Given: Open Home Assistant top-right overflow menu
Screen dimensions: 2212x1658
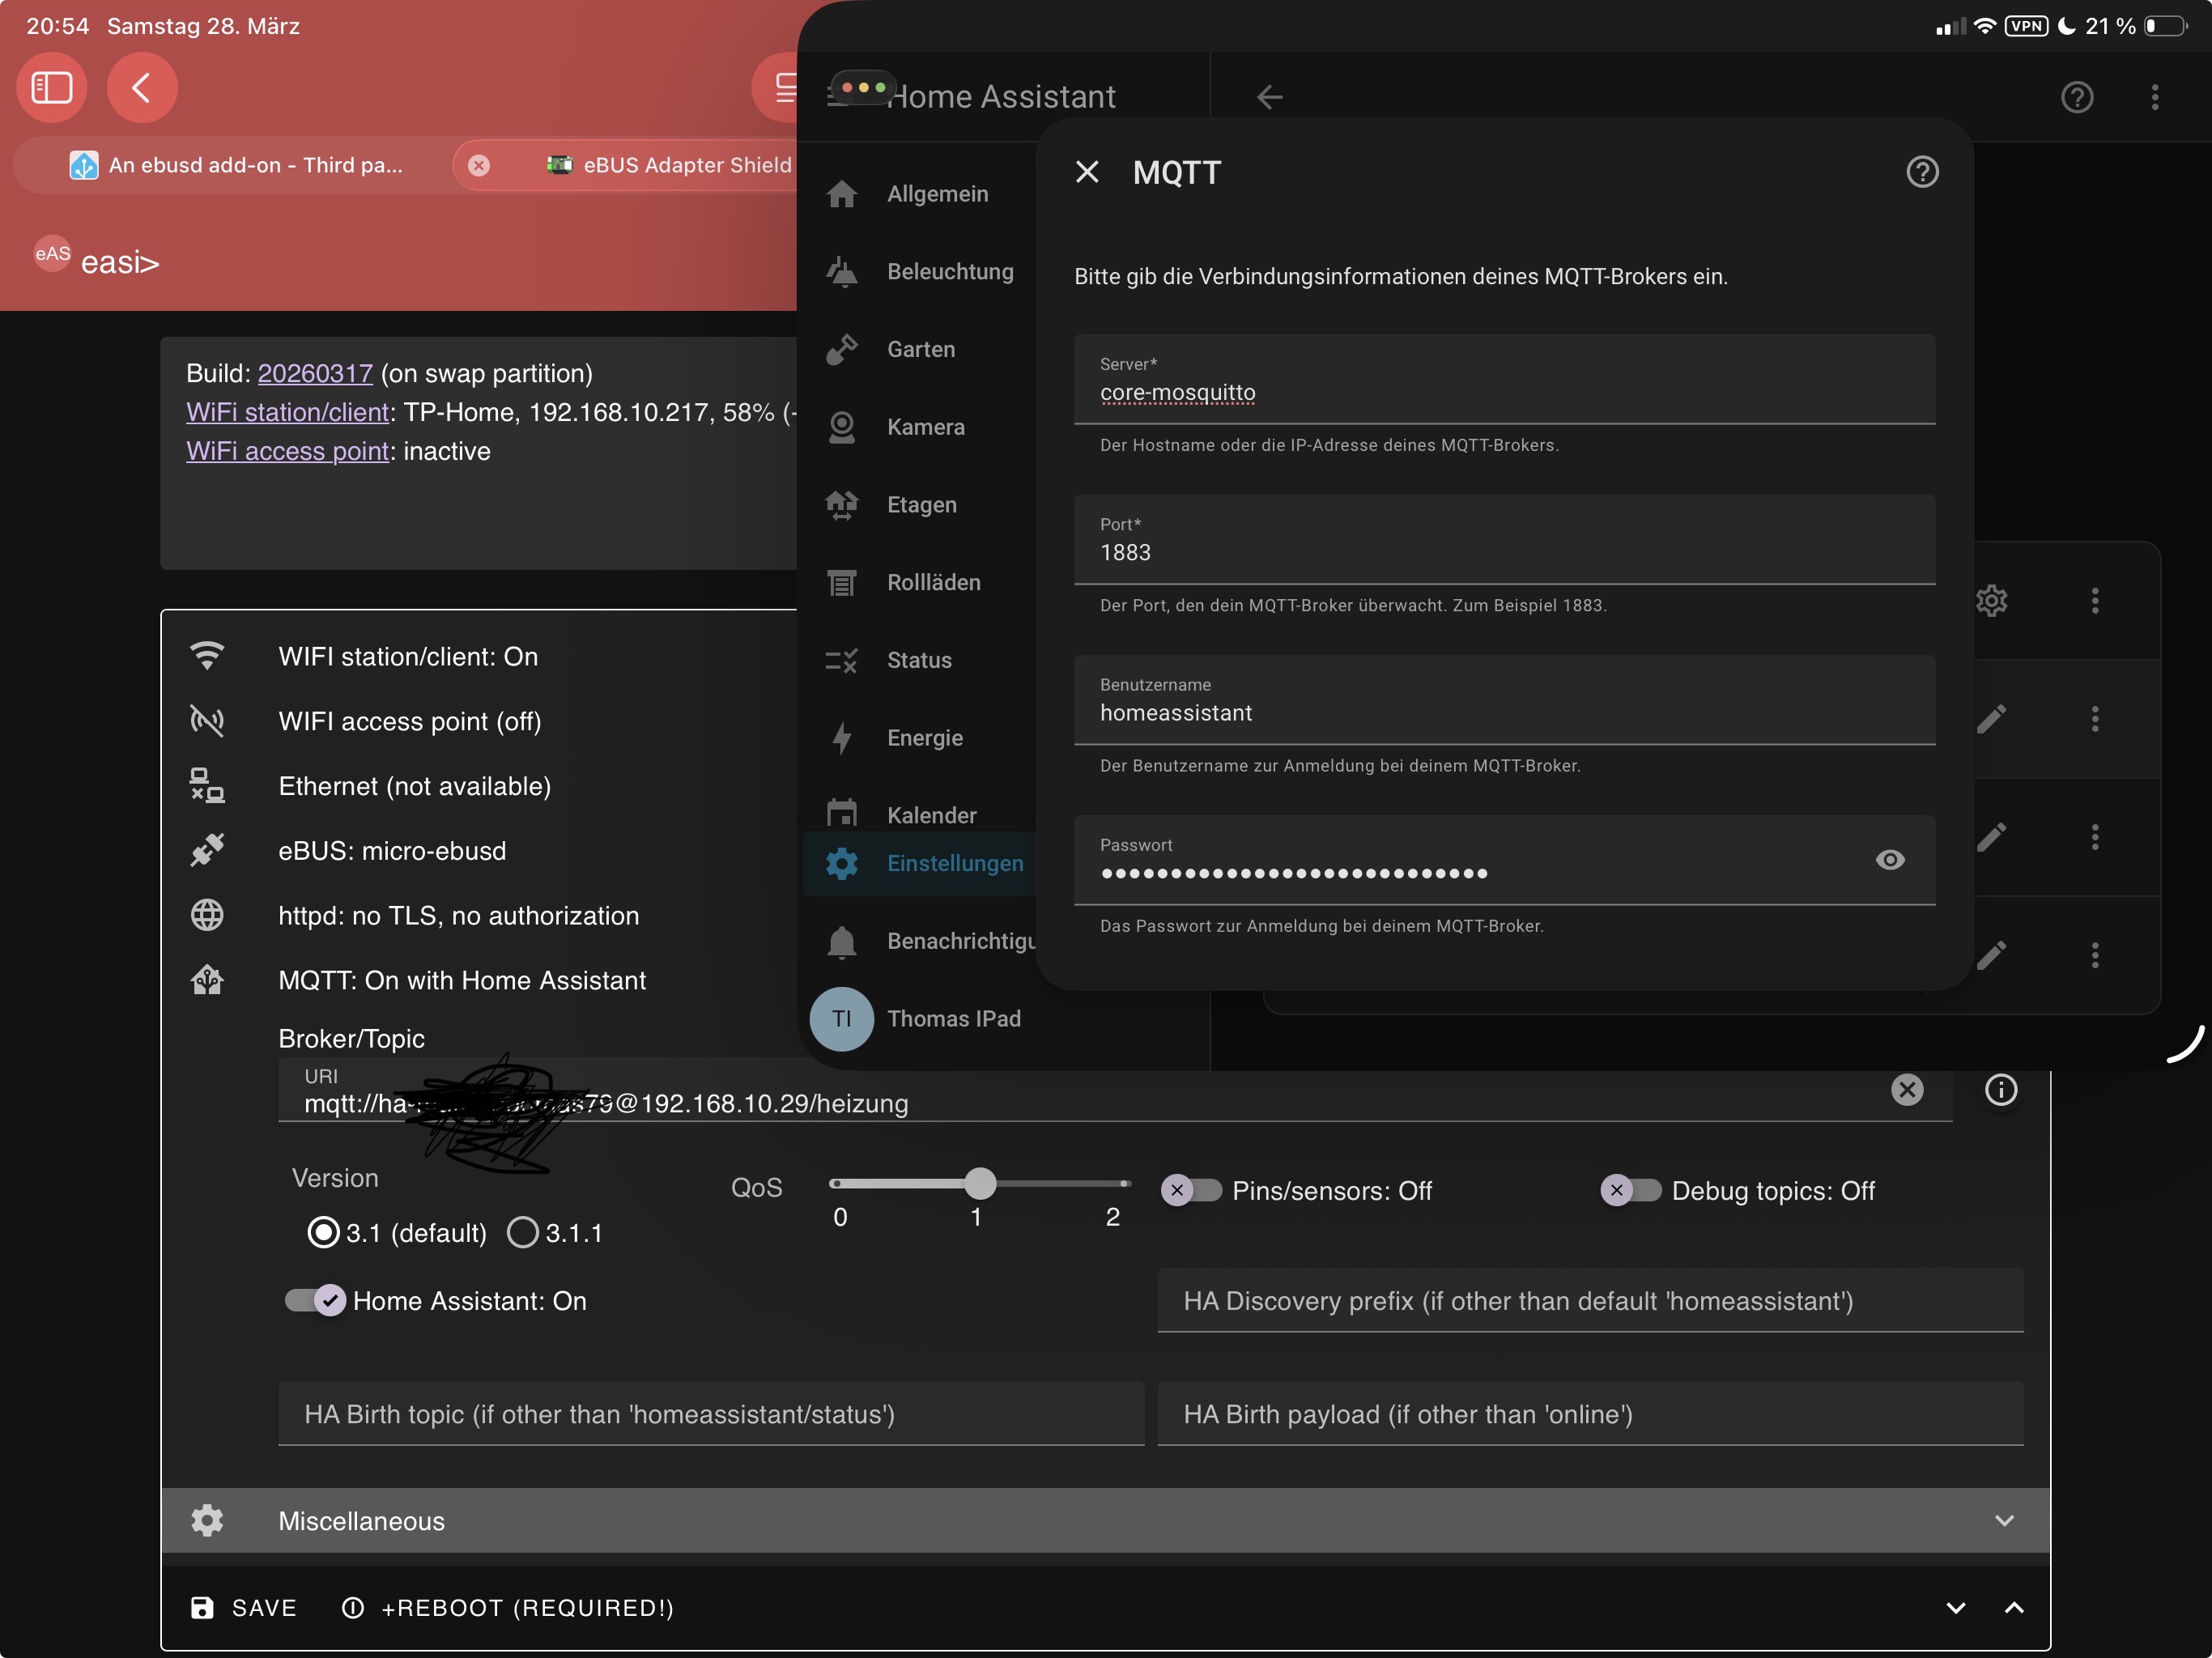Looking at the screenshot, I should point(2155,97).
